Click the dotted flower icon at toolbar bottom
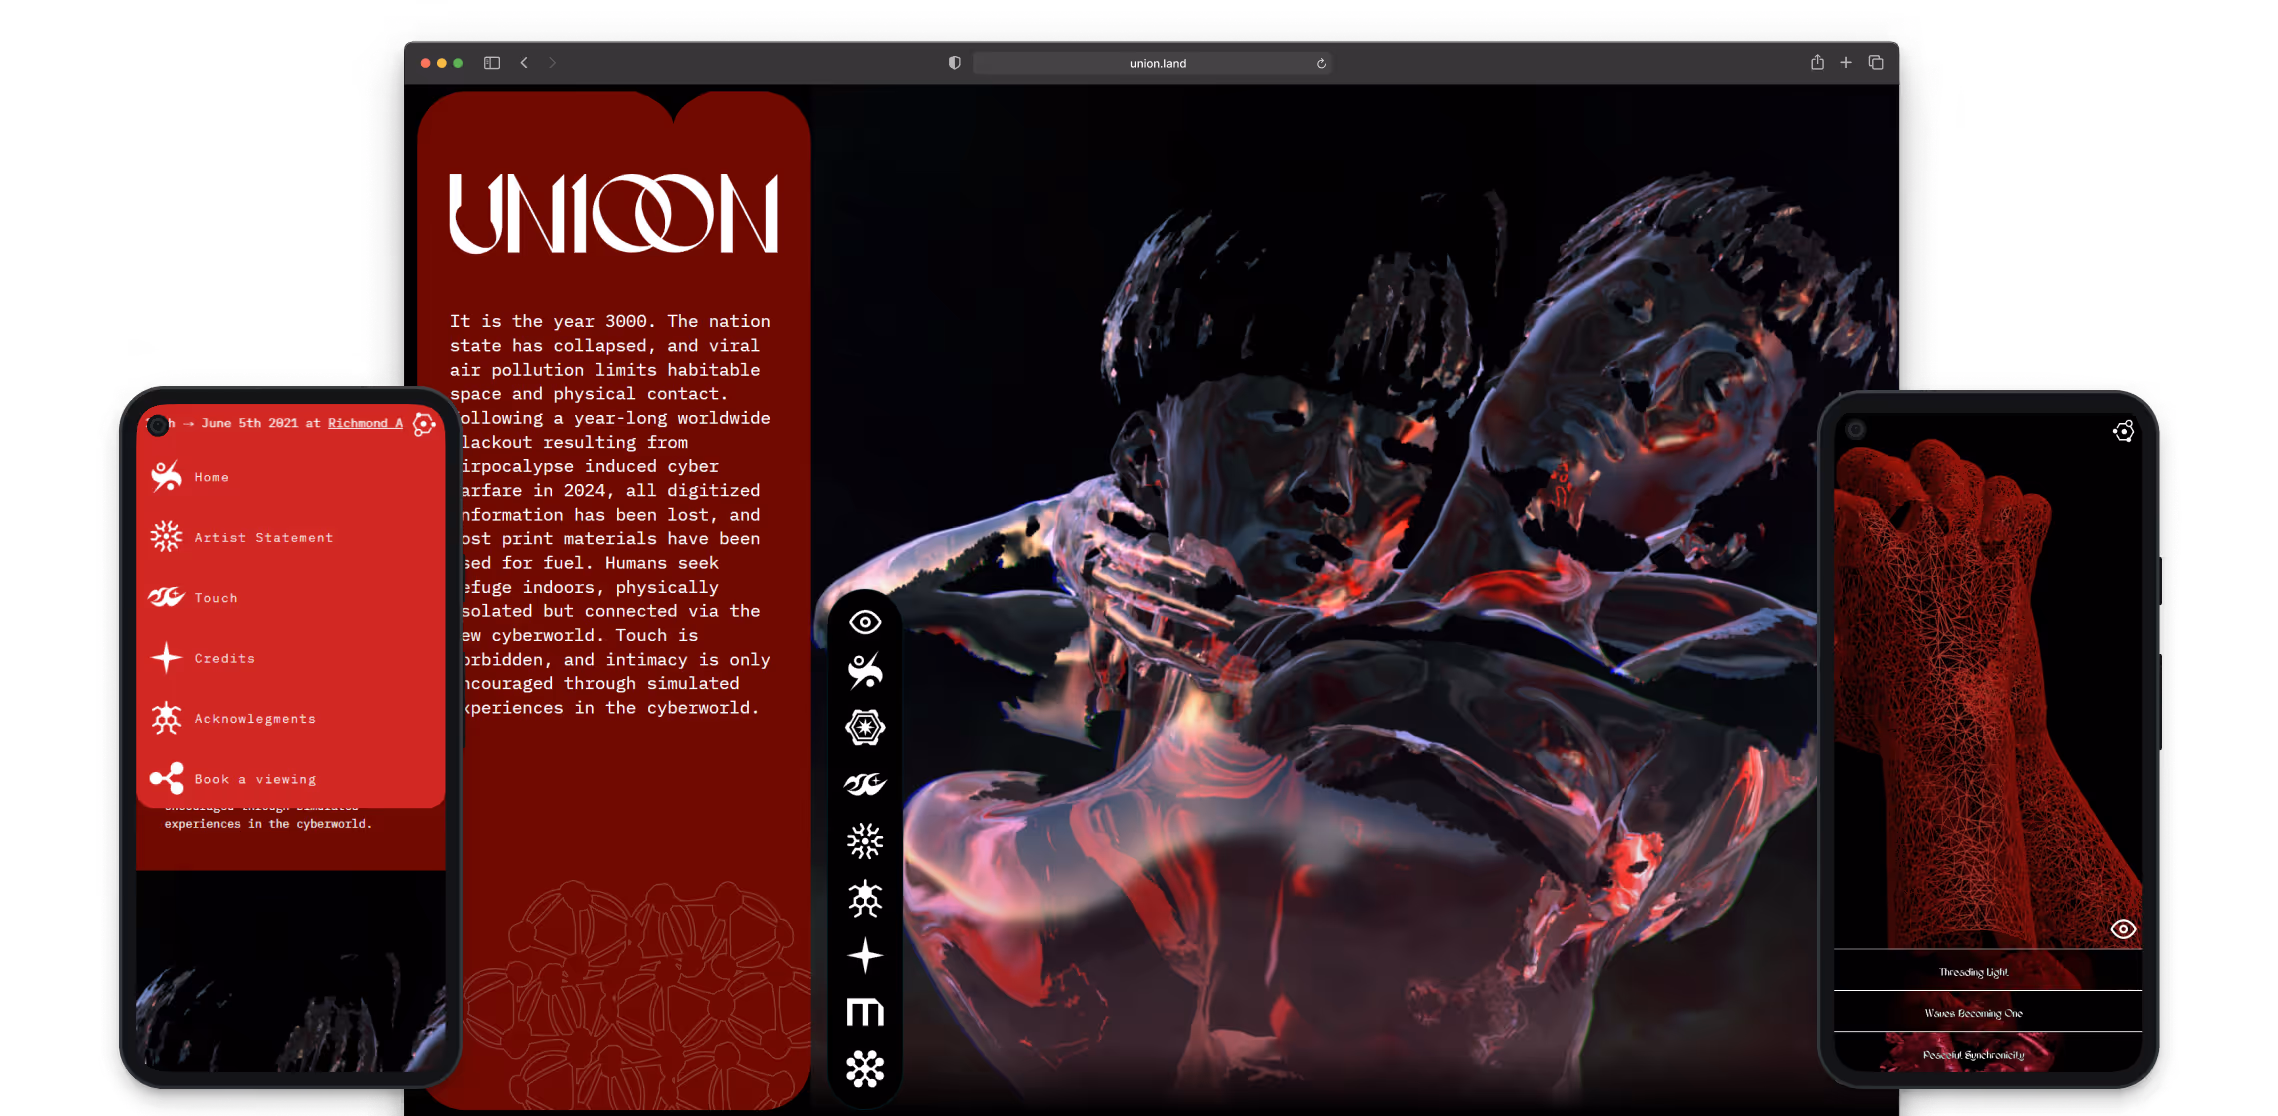The image size is (2278, 1116). pos(865,1069)
